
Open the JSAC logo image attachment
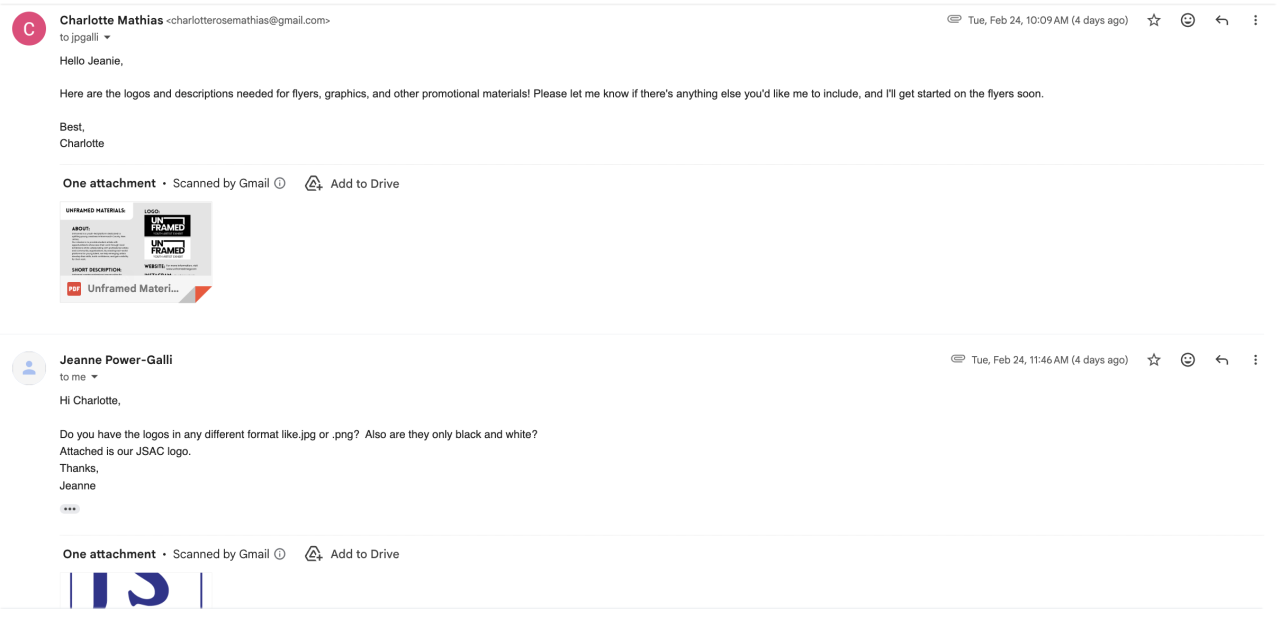tap(136, 591)
